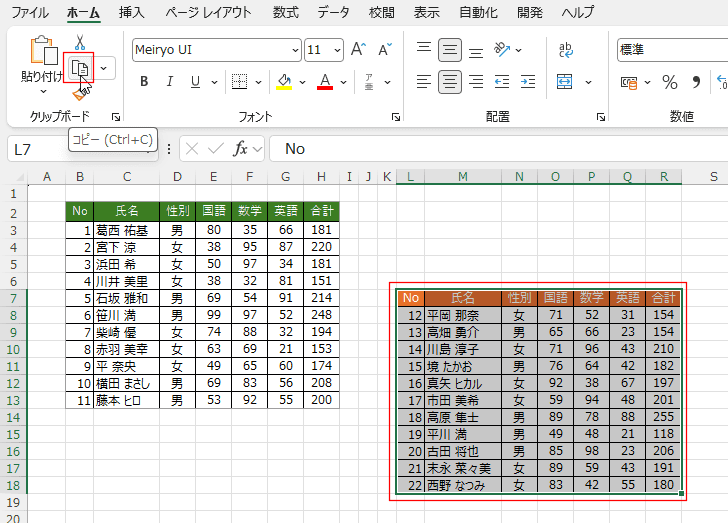
Task: Open the ファイル tab
Action: coord(30,12)
